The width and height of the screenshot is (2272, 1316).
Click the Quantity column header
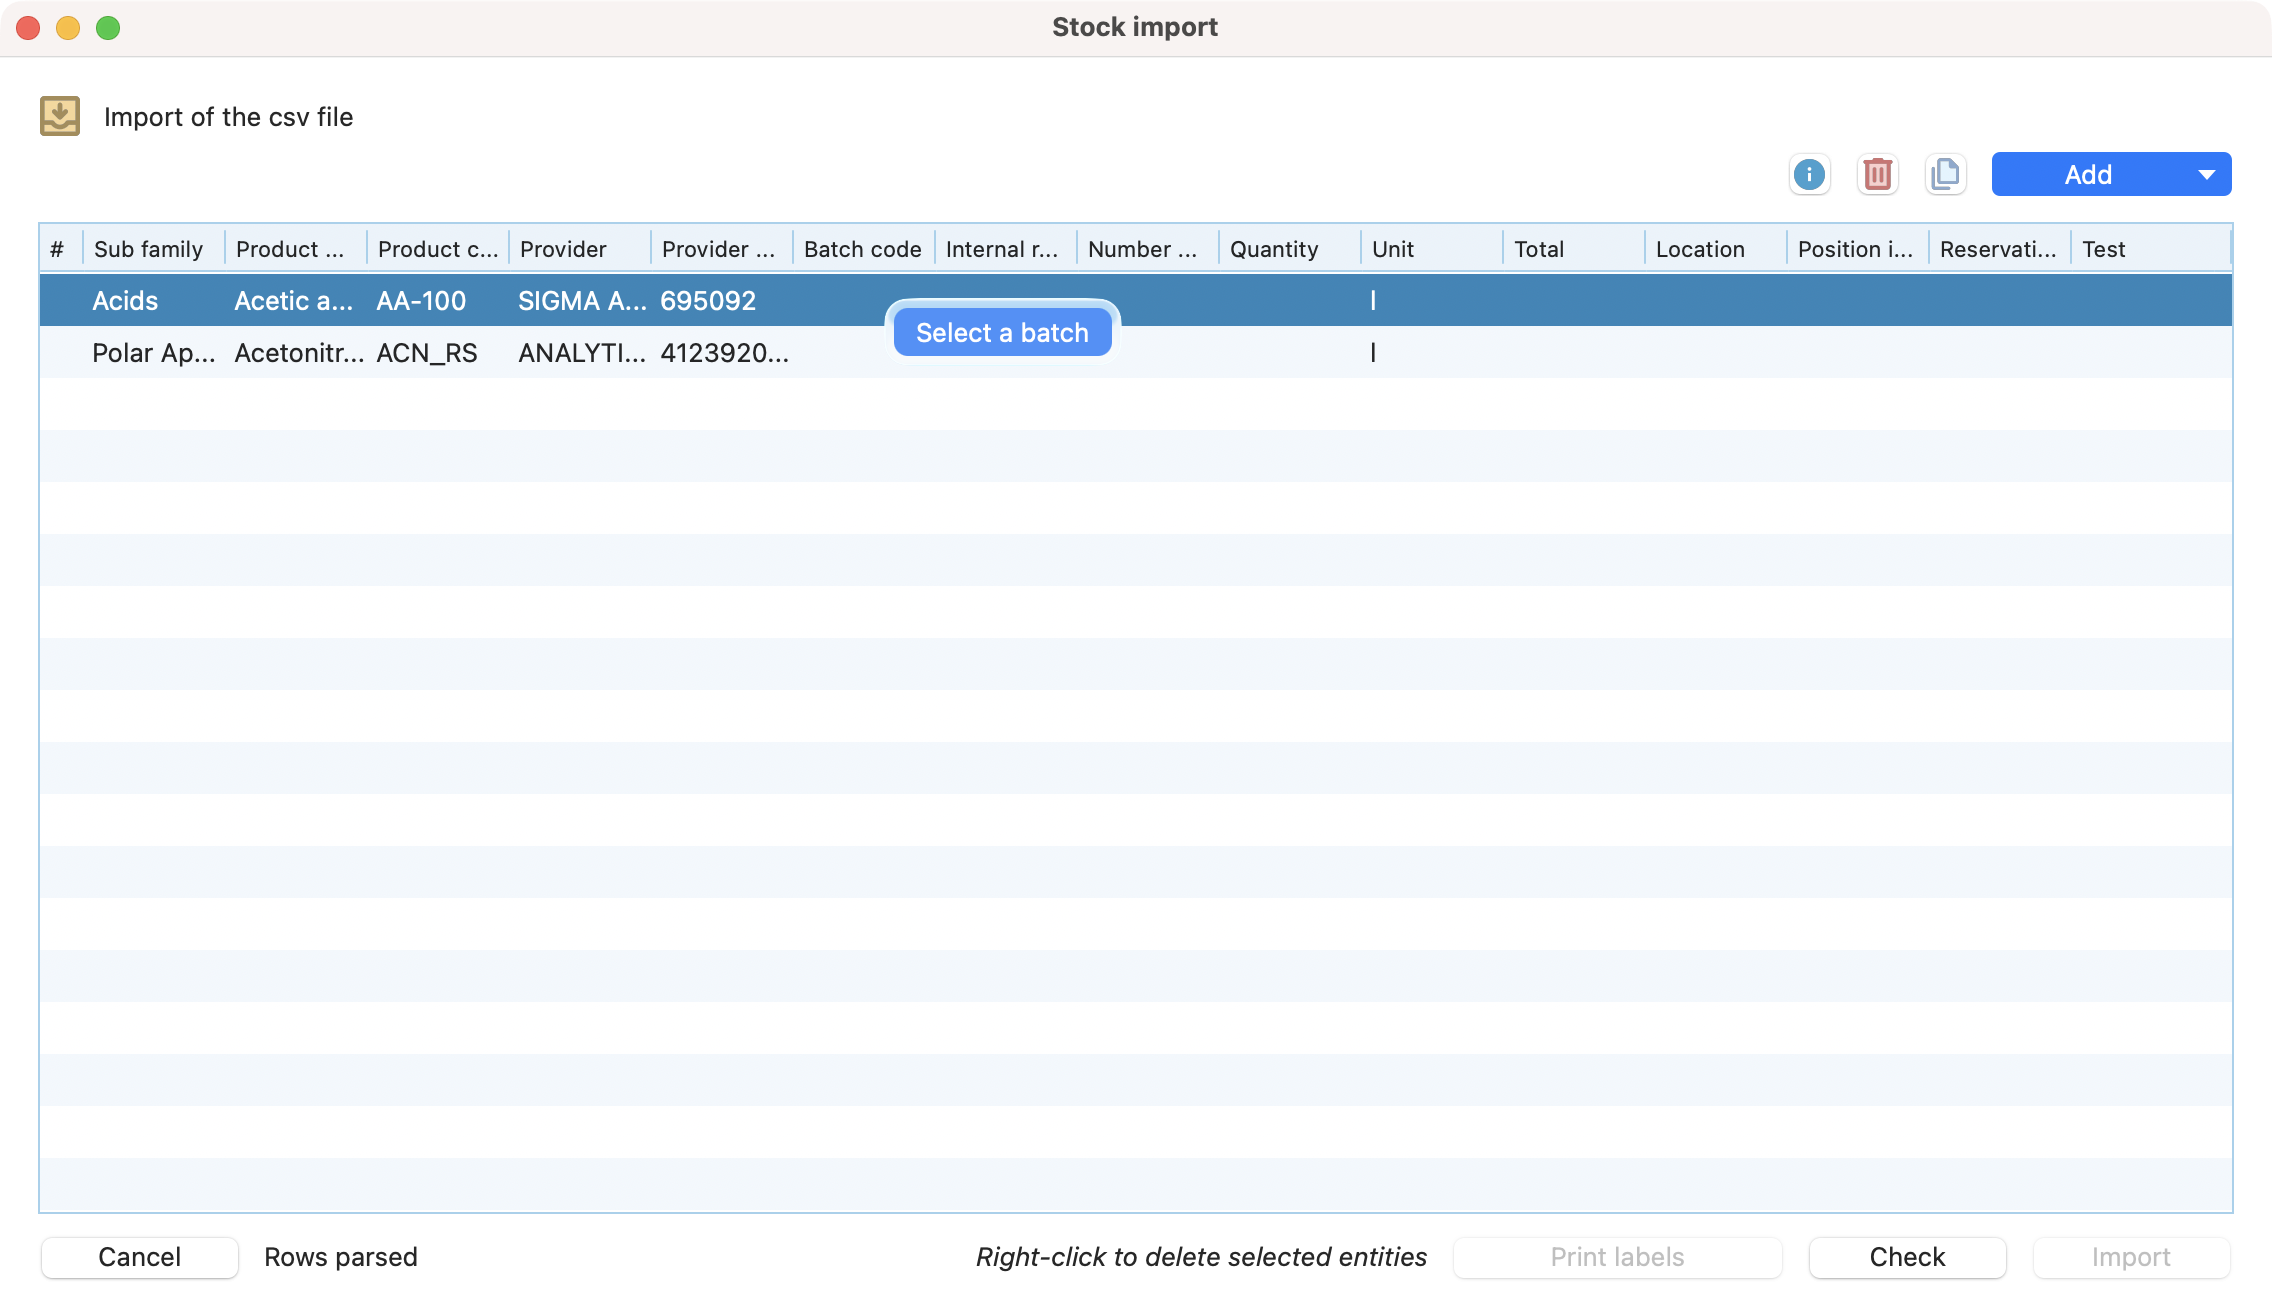pyautogui.click(x=1273, y=249)
